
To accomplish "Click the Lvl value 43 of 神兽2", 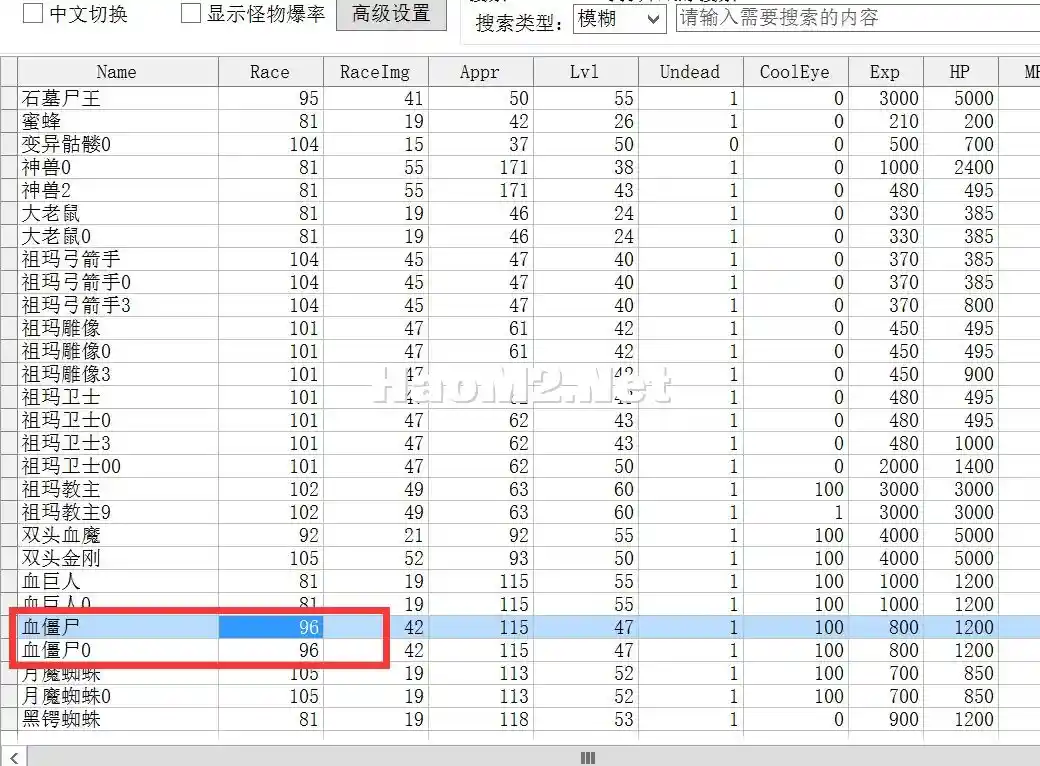I will tap(585, 190).
